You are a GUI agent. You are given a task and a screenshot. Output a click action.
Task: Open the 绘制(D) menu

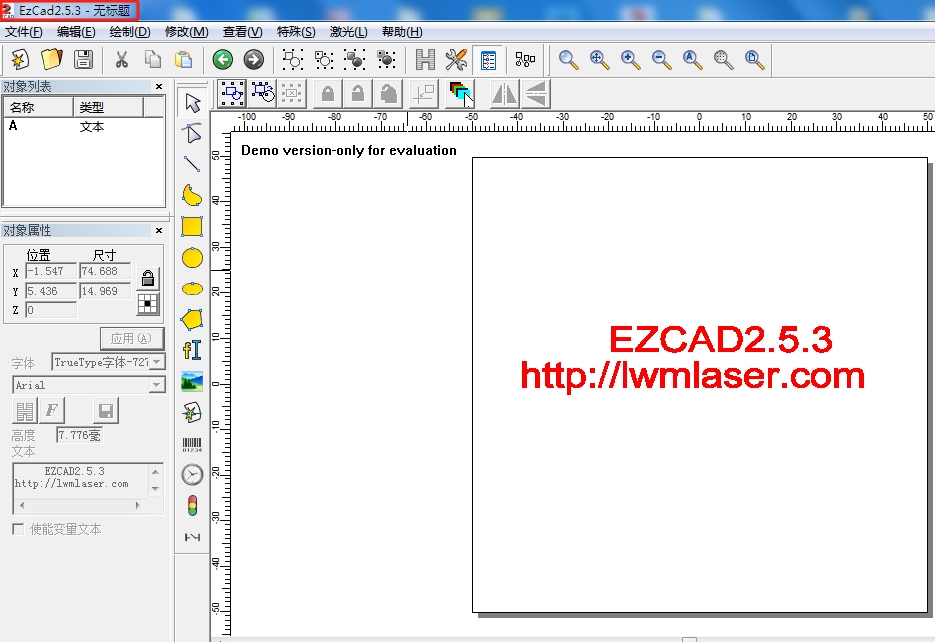pyautogui.click(x=130, y=32)
